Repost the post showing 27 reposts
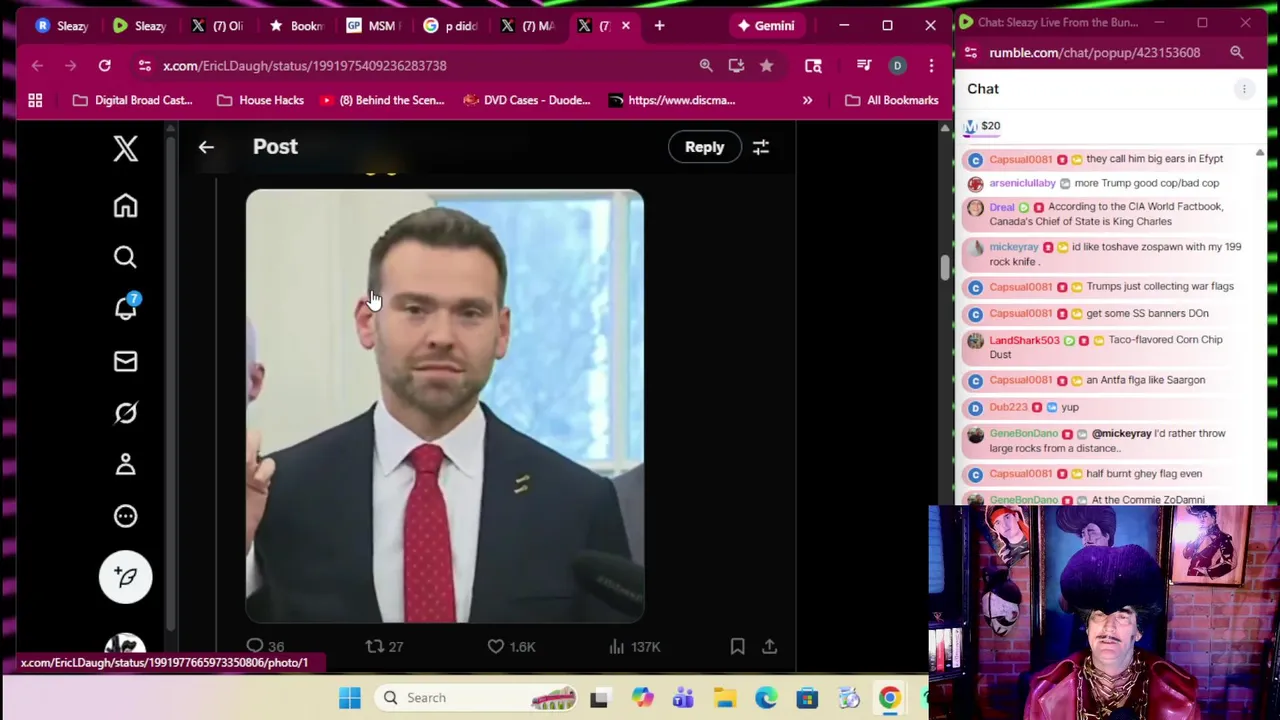 click(384, 647)
